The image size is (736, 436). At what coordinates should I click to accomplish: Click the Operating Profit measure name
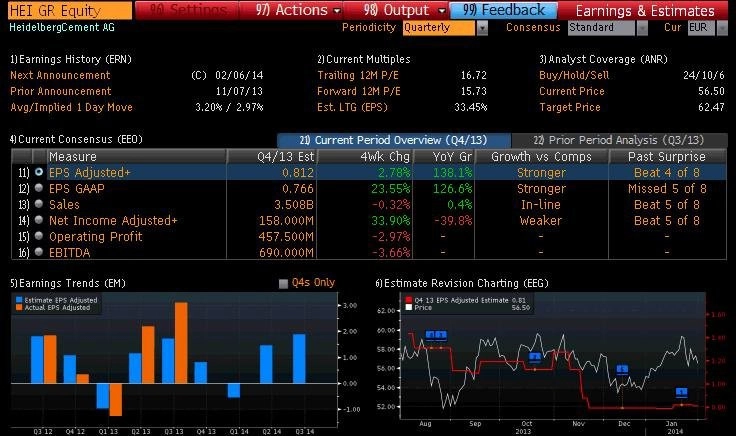(95, 237)
